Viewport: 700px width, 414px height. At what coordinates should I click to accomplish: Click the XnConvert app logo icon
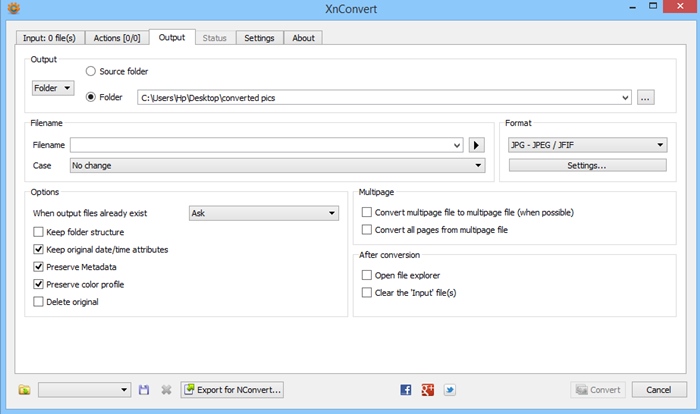click(14, 8)
